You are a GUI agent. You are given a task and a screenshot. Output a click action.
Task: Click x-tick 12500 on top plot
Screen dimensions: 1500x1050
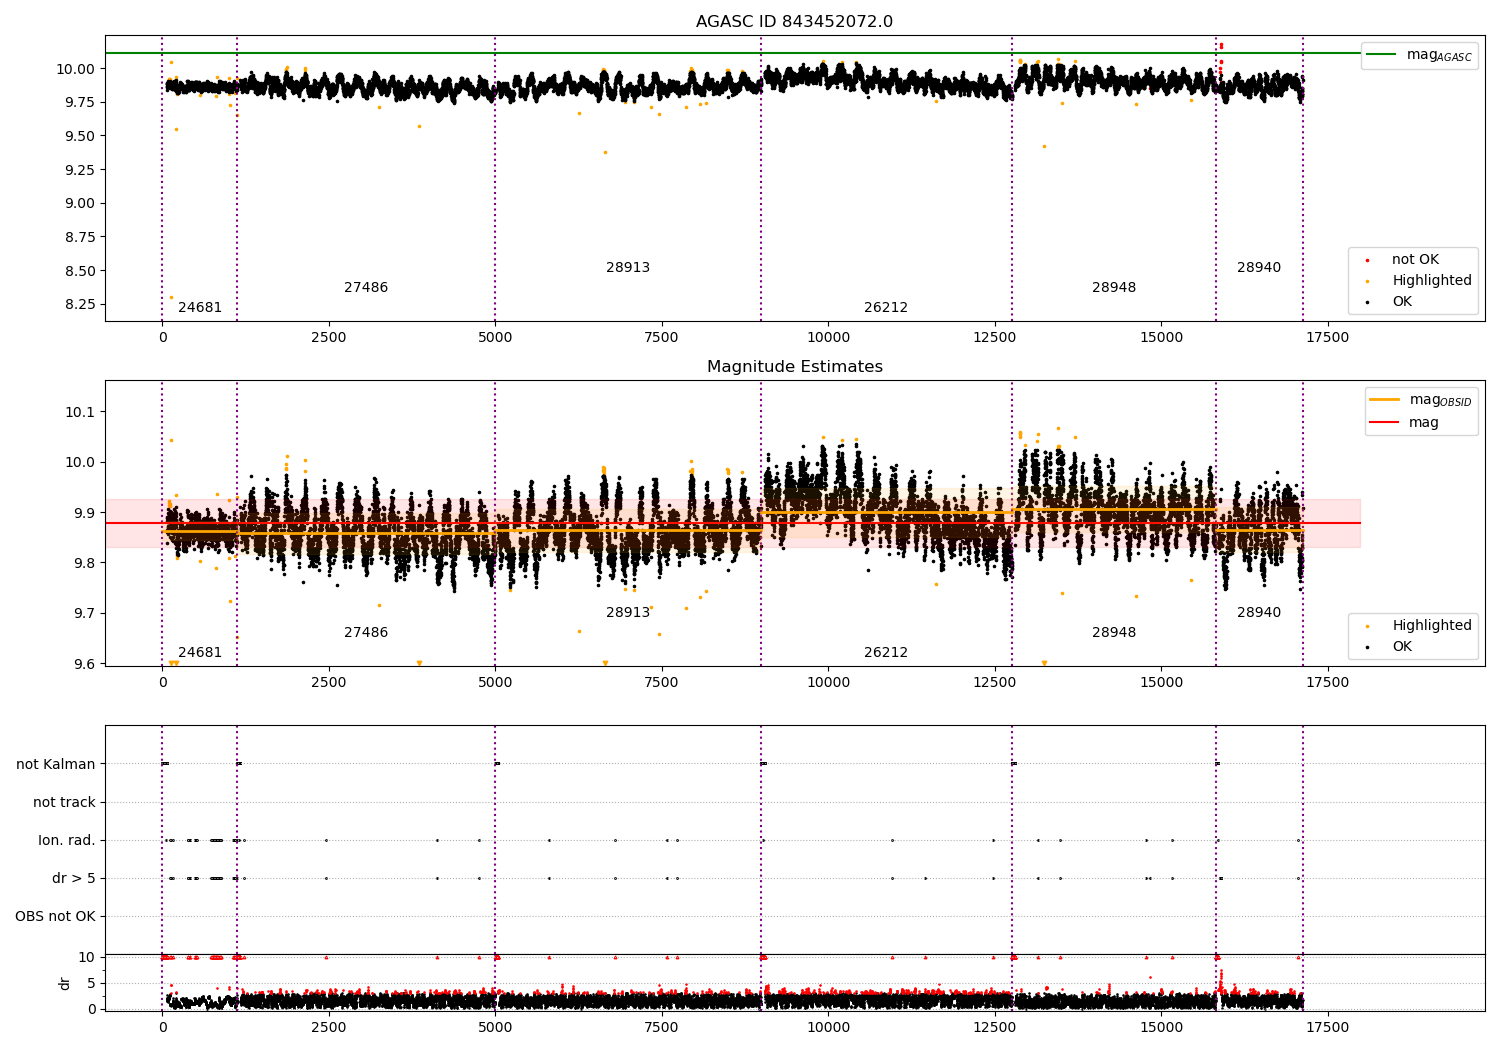click(994, 338)
